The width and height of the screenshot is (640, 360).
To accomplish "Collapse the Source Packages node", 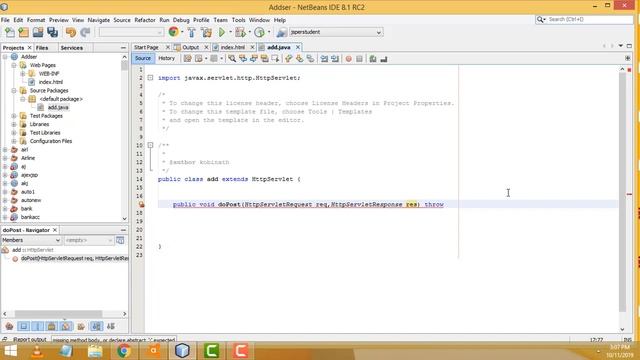I will (14, 91).
